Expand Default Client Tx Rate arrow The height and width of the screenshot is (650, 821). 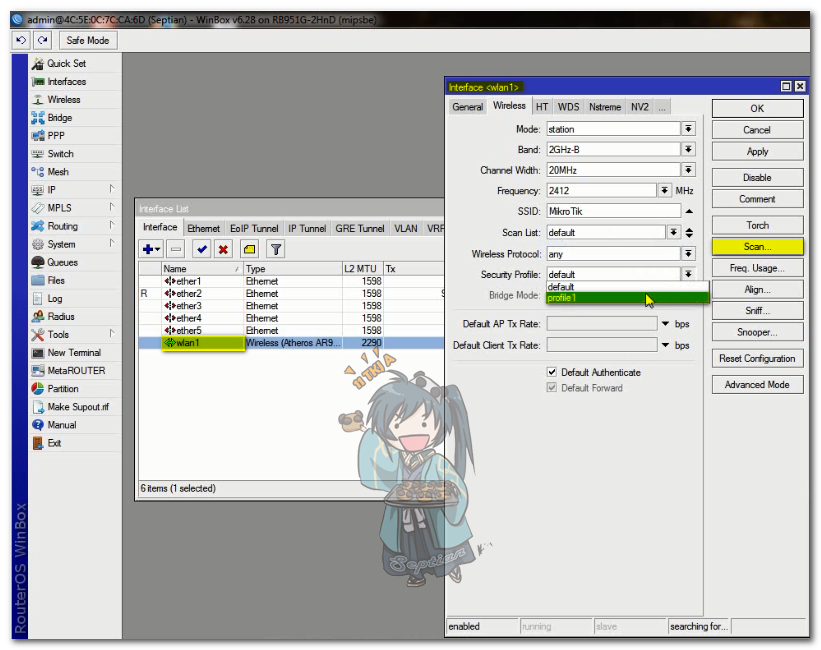(x=665, y=345)
